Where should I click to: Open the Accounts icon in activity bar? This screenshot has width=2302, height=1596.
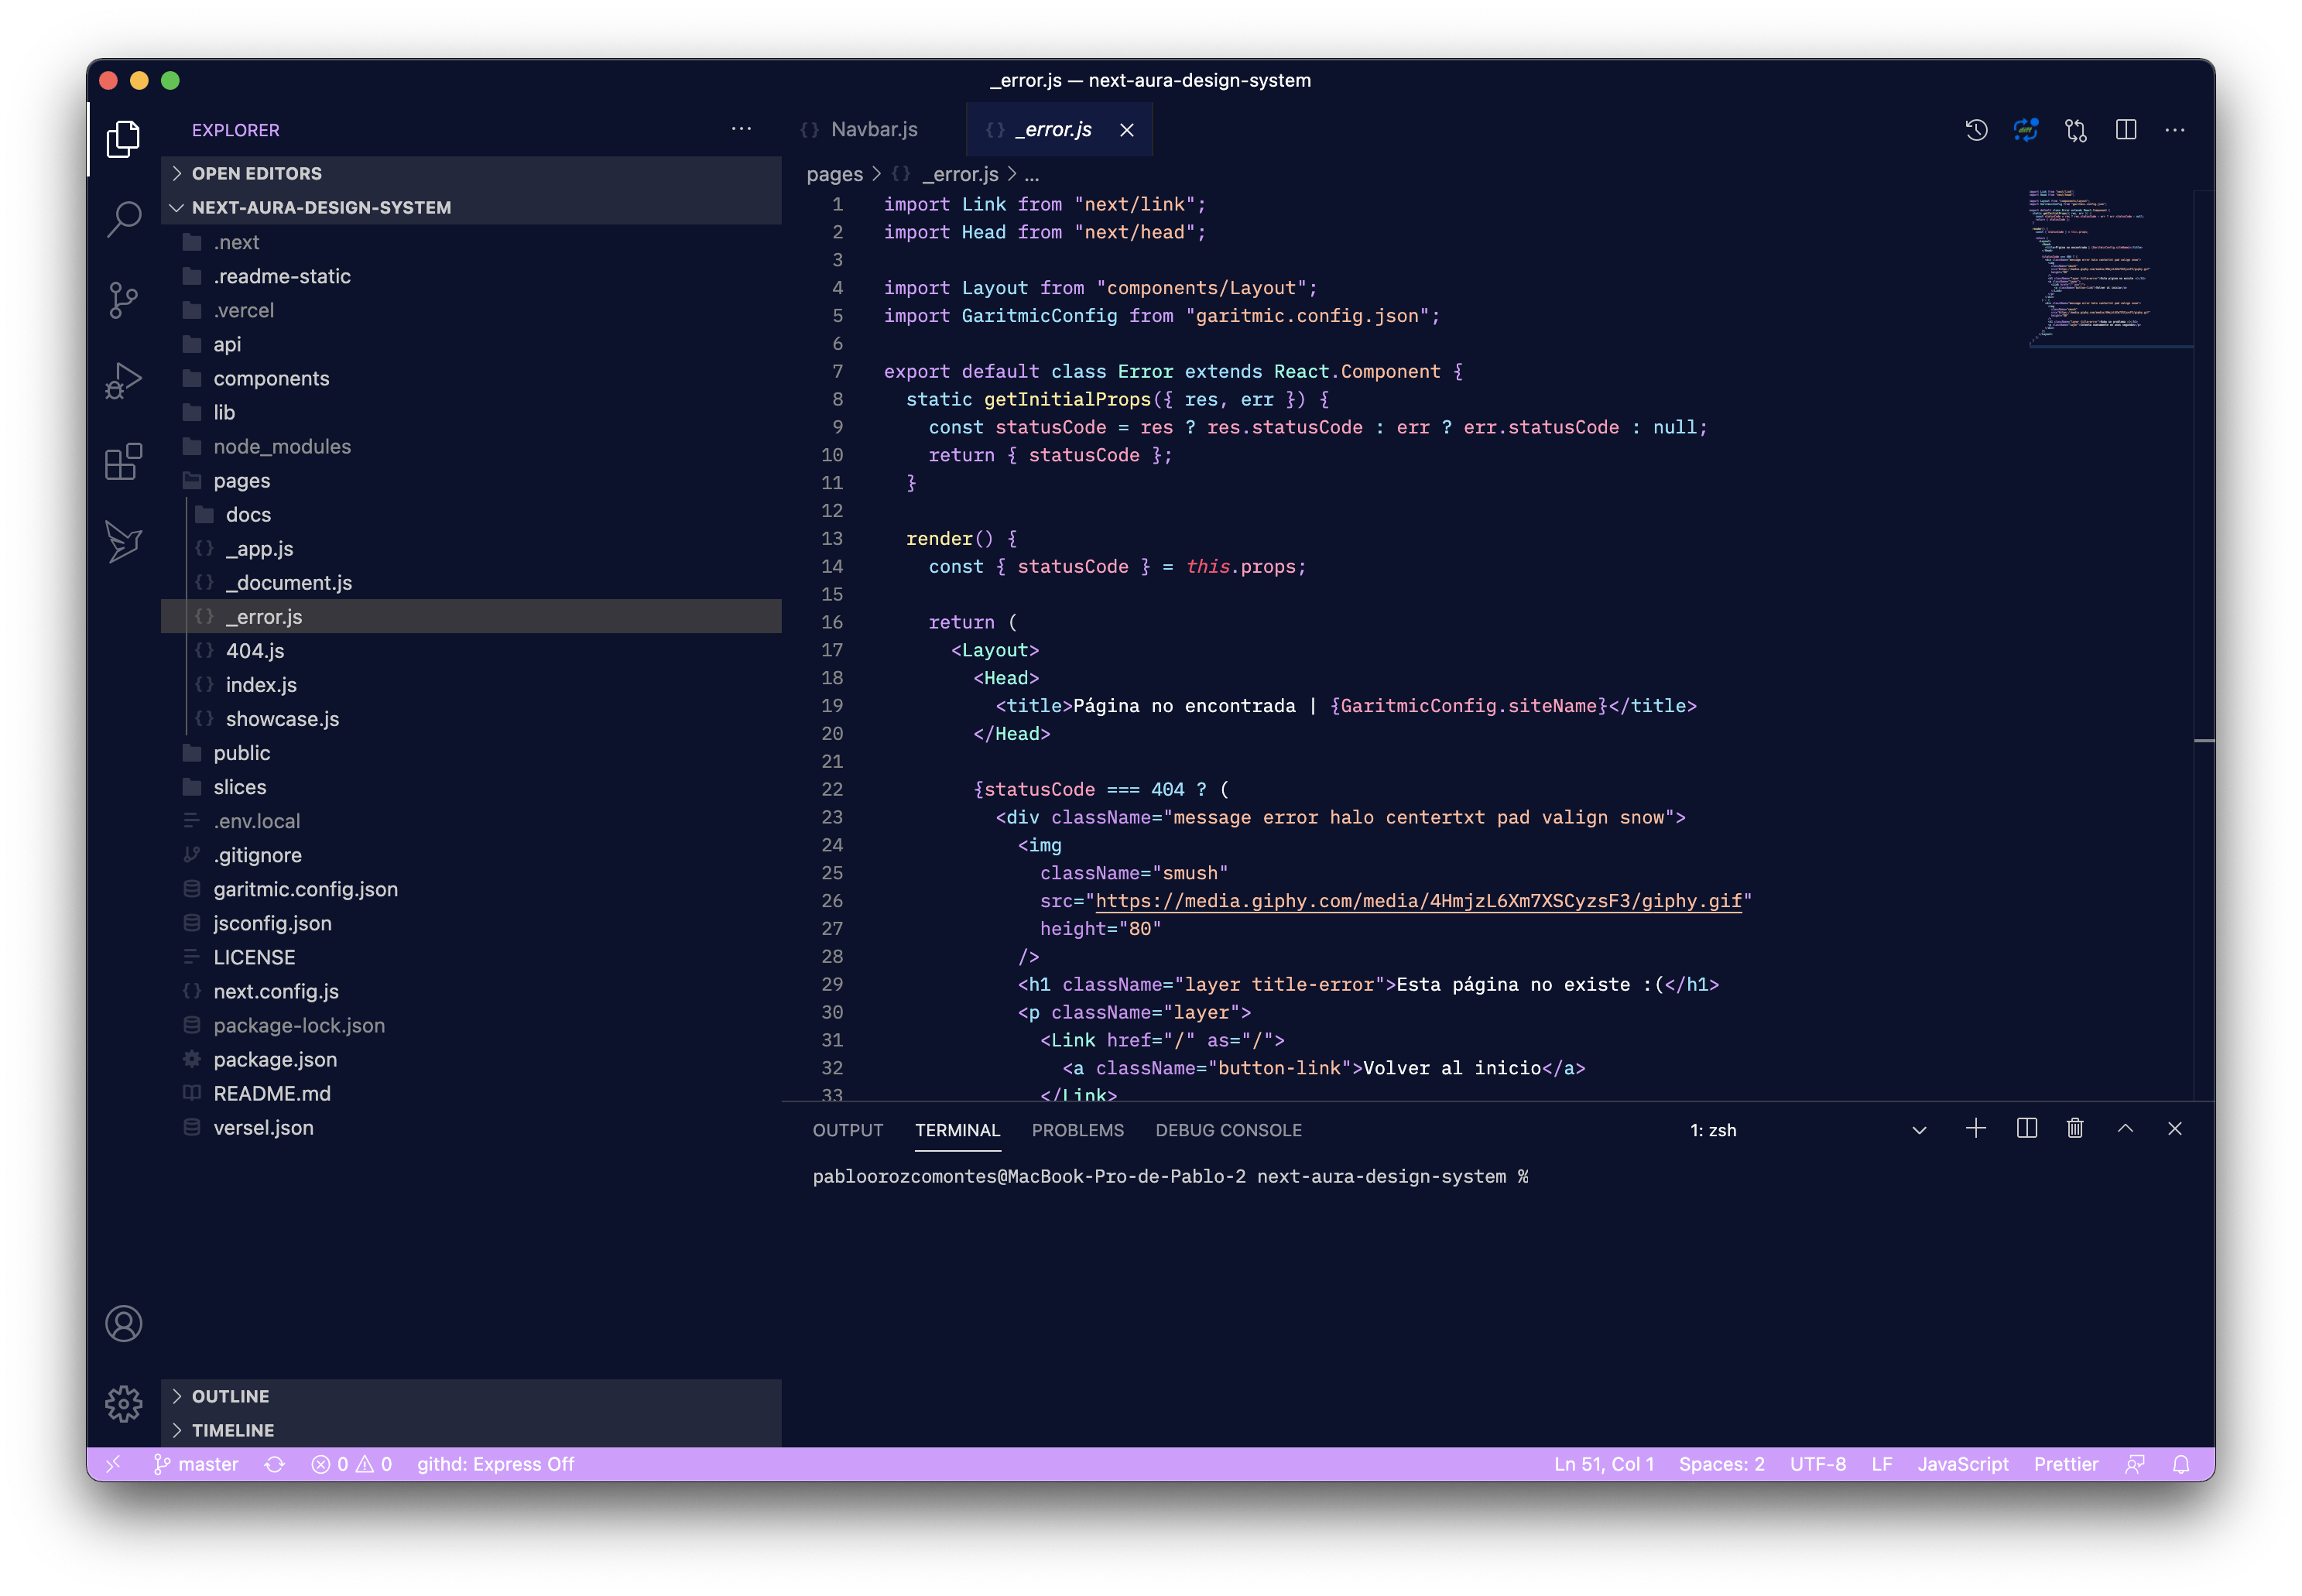pos(123,1323)
